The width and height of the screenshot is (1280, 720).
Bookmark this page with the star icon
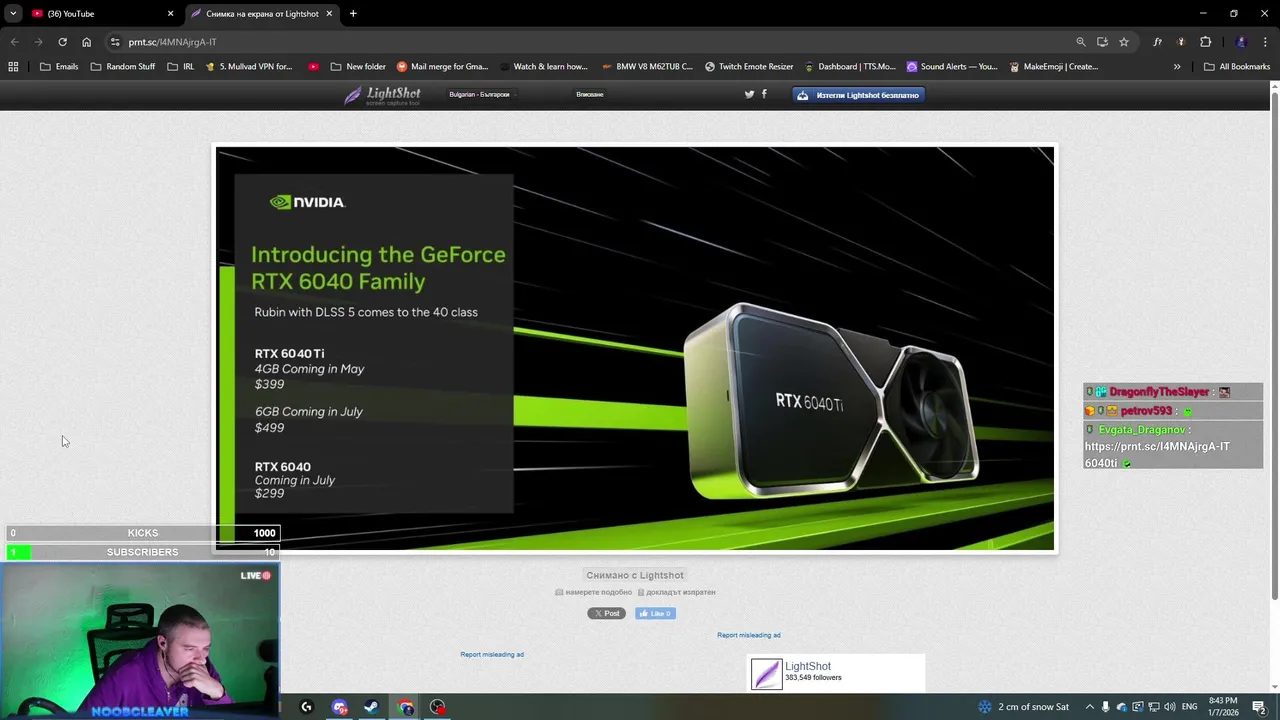tap(1124, 42)
